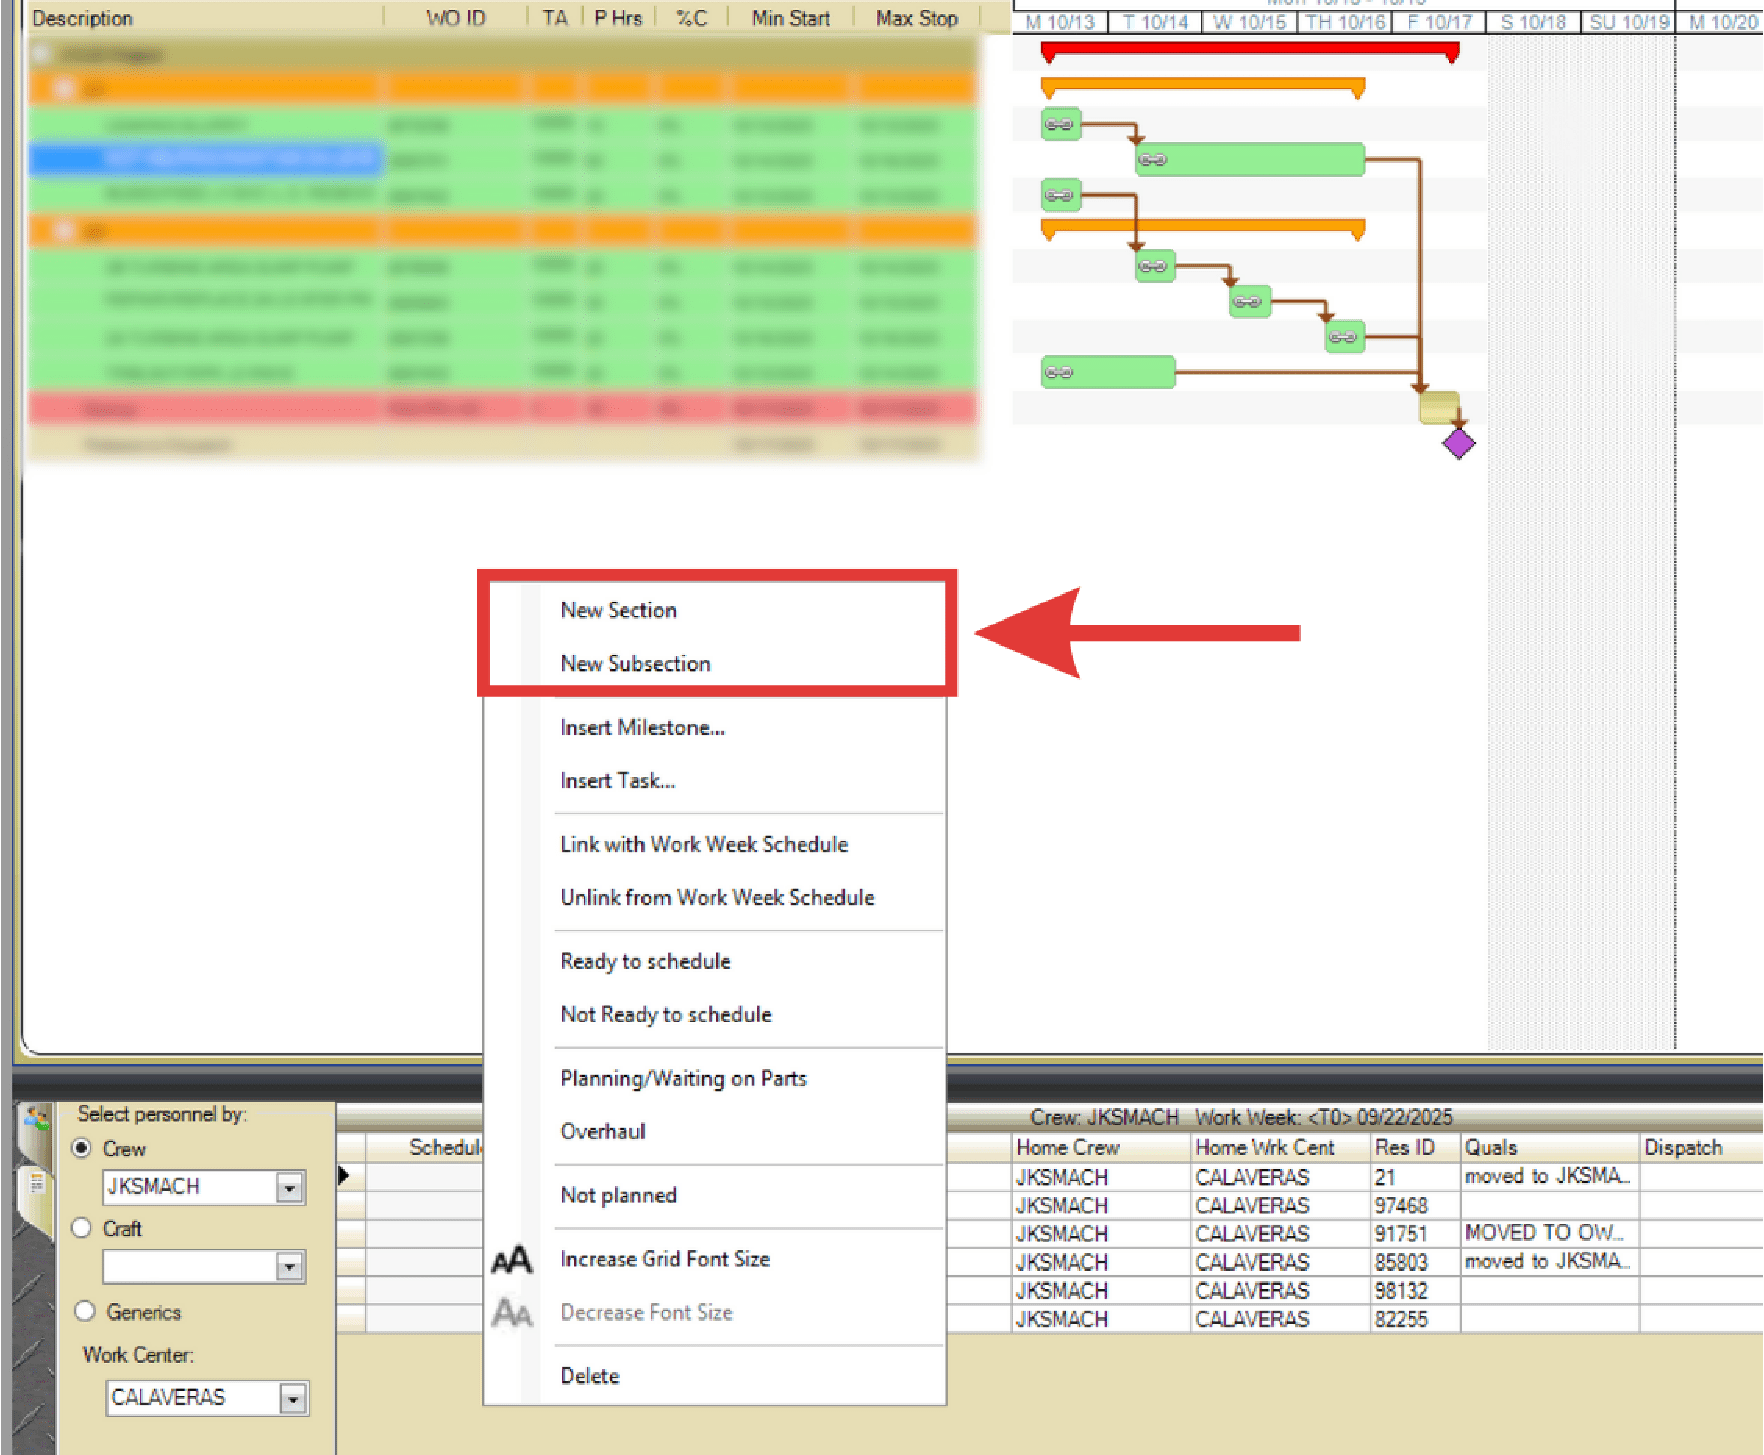Select the Crew radio button
1764x1455 pixels.
point(82,1148)
